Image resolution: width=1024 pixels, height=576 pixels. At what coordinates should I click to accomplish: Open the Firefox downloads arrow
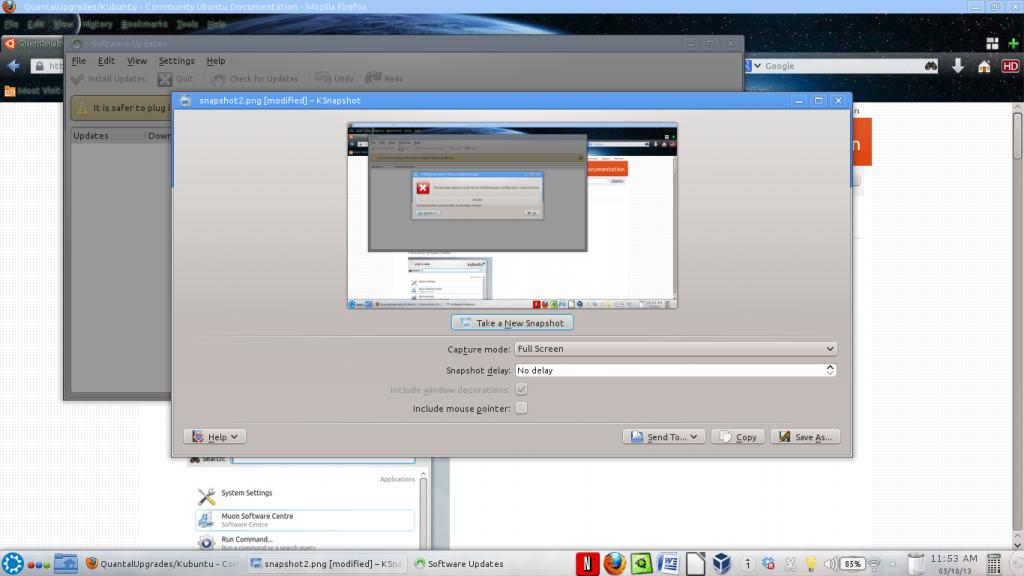tap(958, 66)
